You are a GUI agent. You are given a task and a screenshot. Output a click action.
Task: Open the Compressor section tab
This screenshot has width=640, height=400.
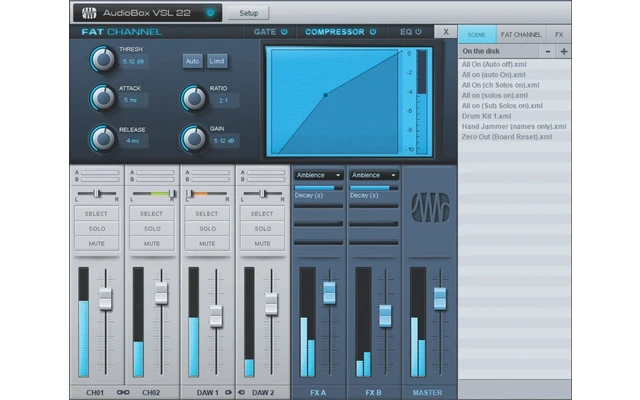click(335, 32)
